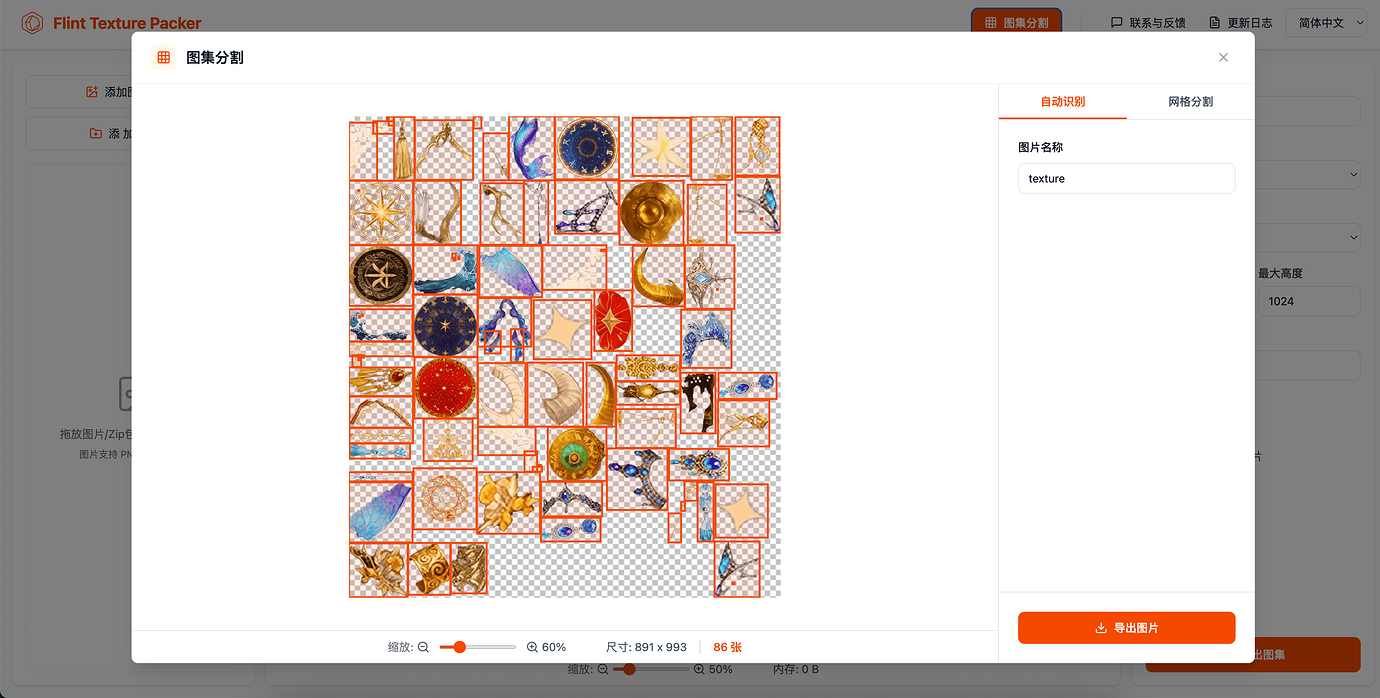This screenshot has height=698, width=1380.
Task: Click the zoom out magnifier in the dialog
Action: pos(423,647)
